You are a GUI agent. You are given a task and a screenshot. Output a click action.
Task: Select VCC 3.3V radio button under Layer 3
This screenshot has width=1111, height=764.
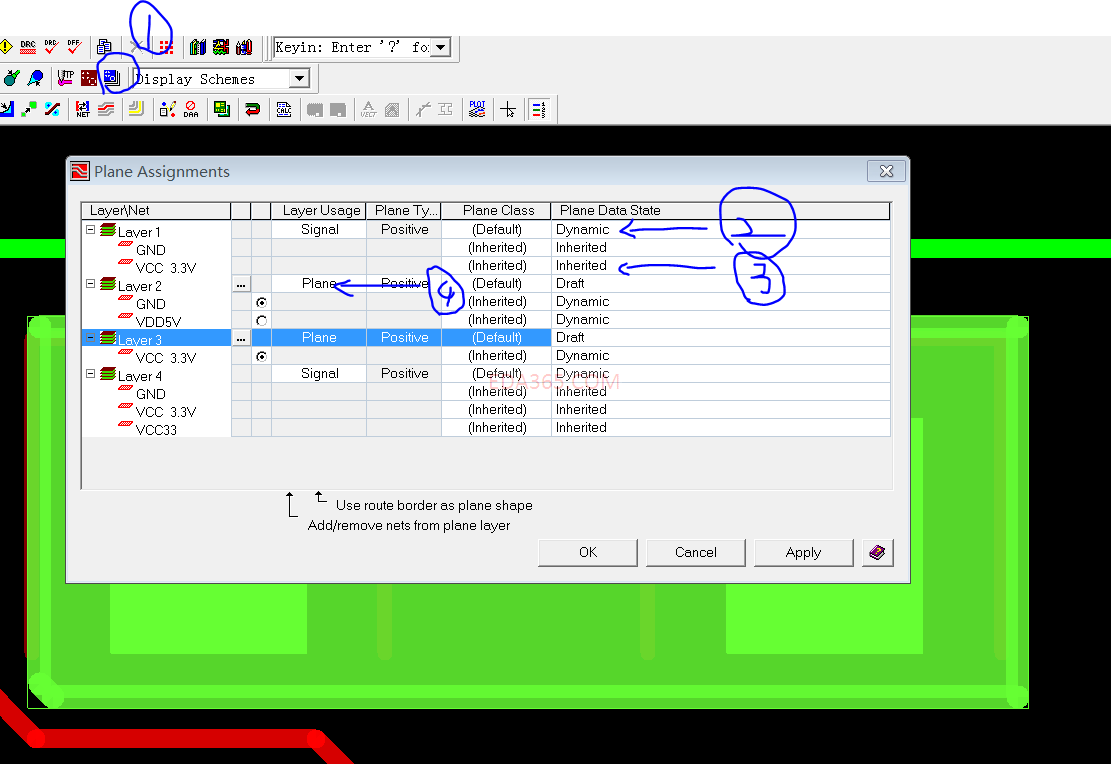pyautogui.click(x=261, y=356)
